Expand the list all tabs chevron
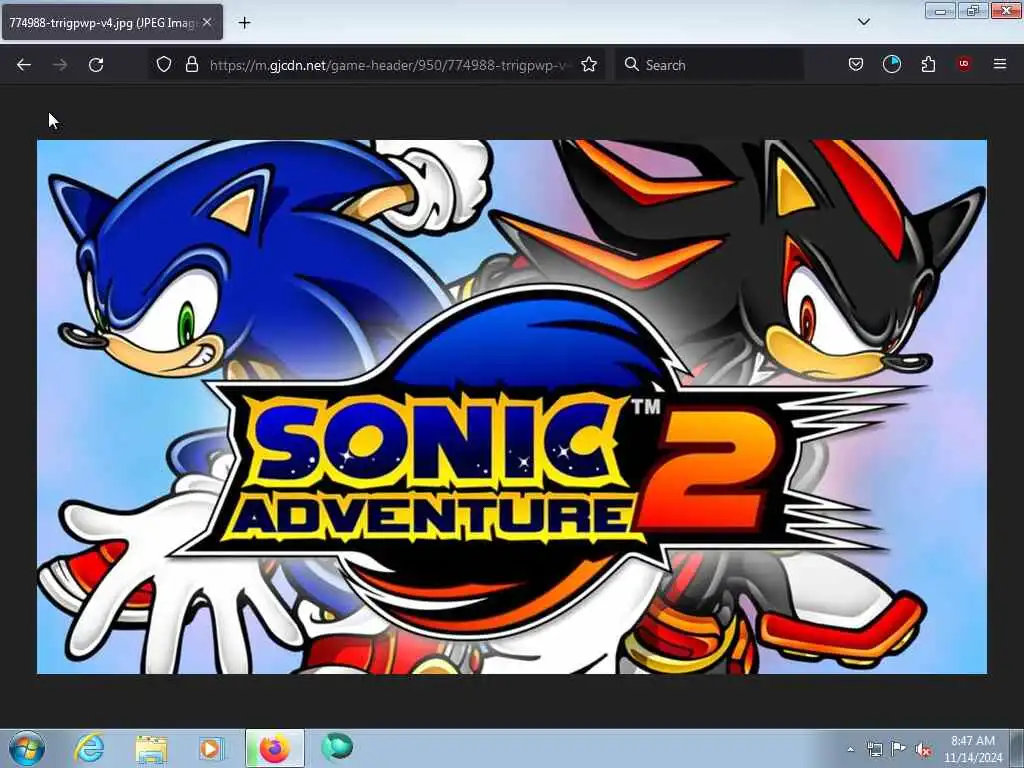 [x=864, y=22]
